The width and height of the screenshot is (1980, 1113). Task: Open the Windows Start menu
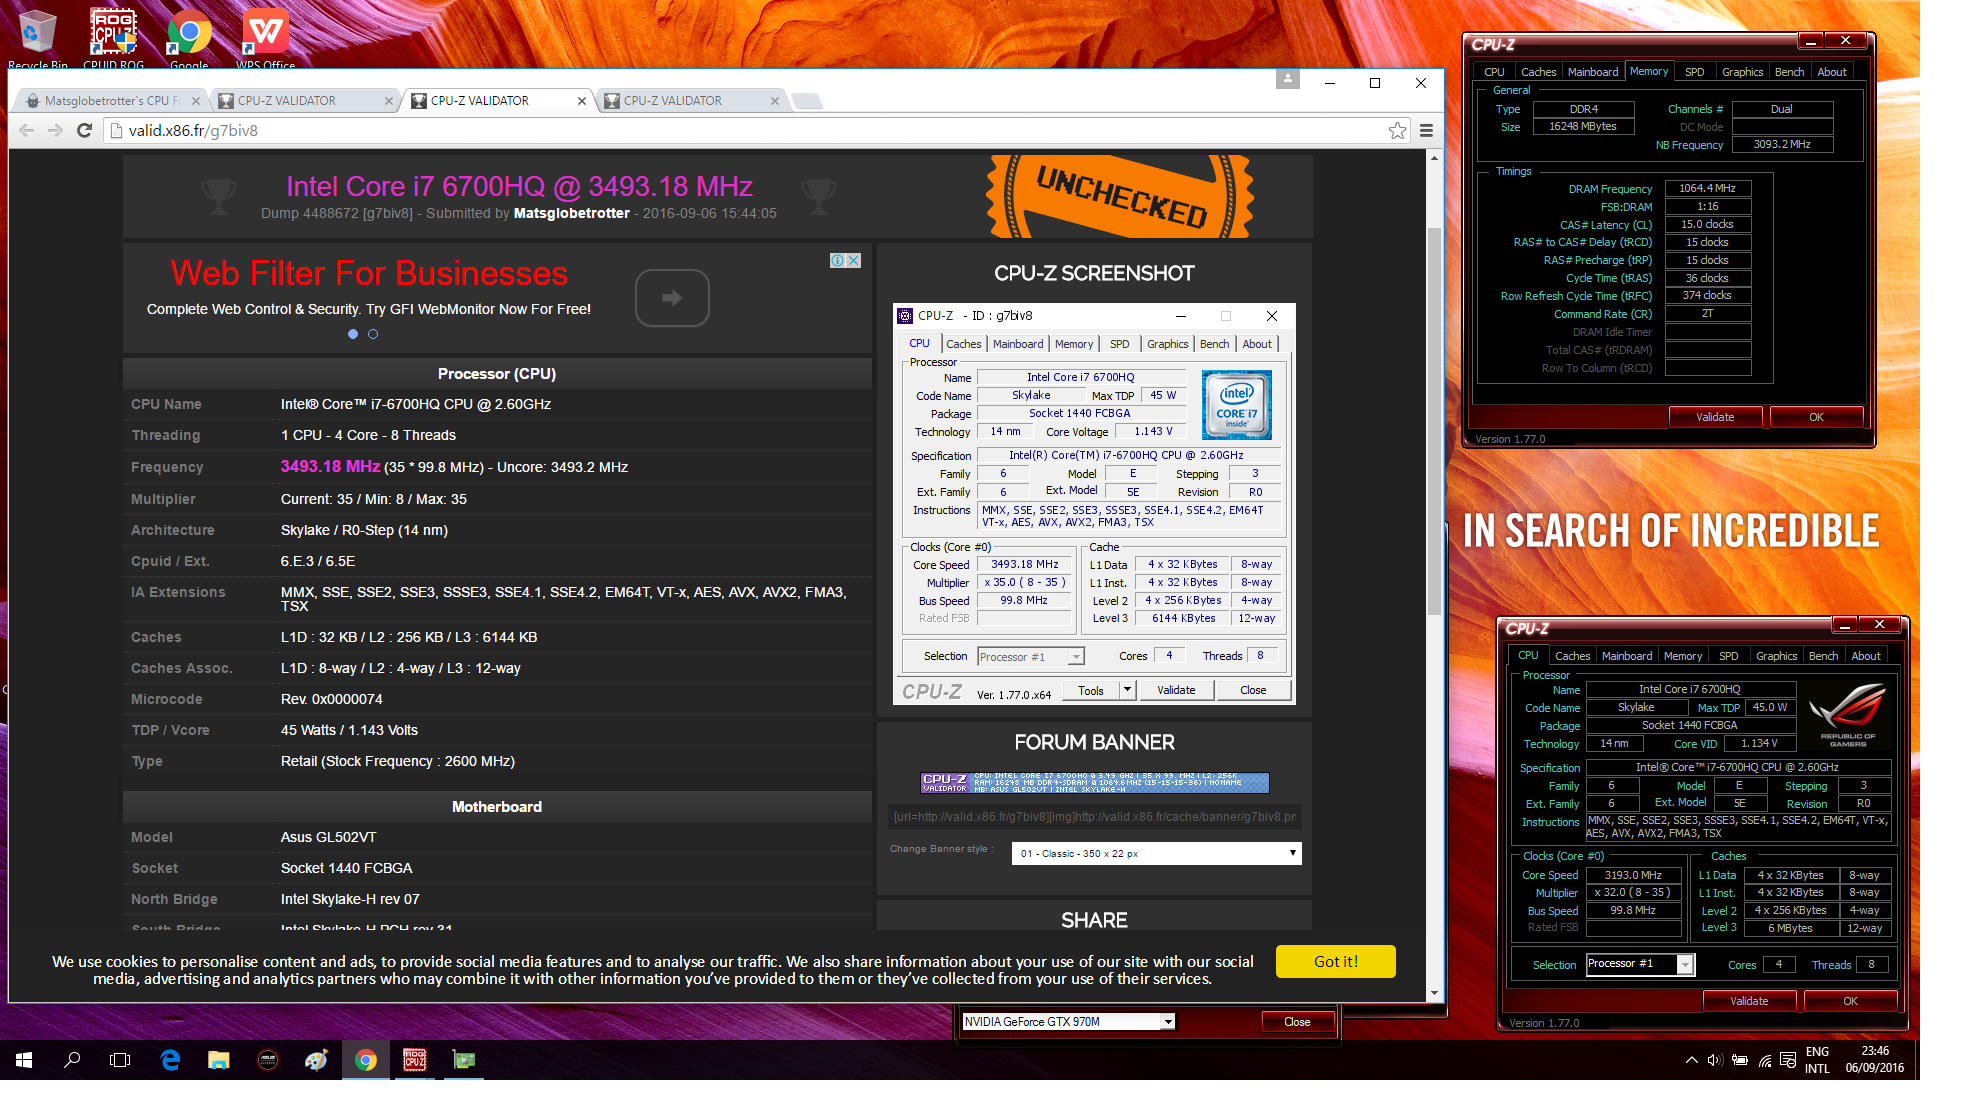coord(24,1060)
